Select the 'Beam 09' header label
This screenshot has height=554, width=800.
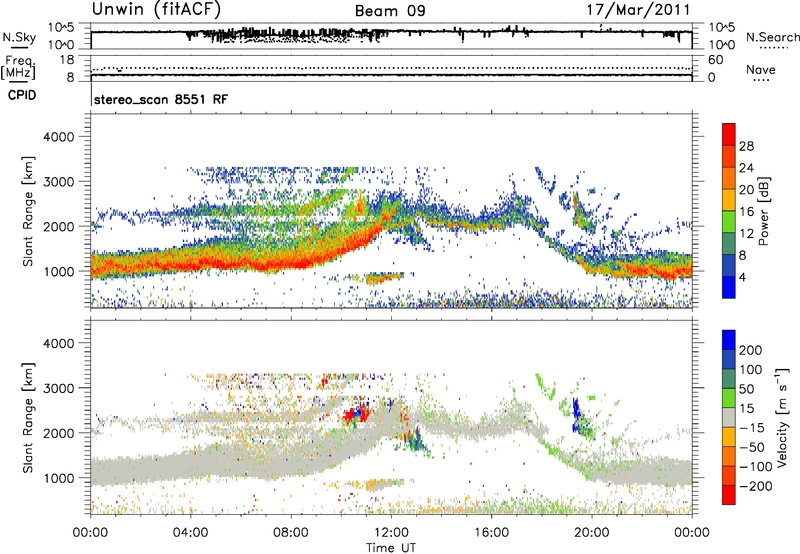pos(390,11)
